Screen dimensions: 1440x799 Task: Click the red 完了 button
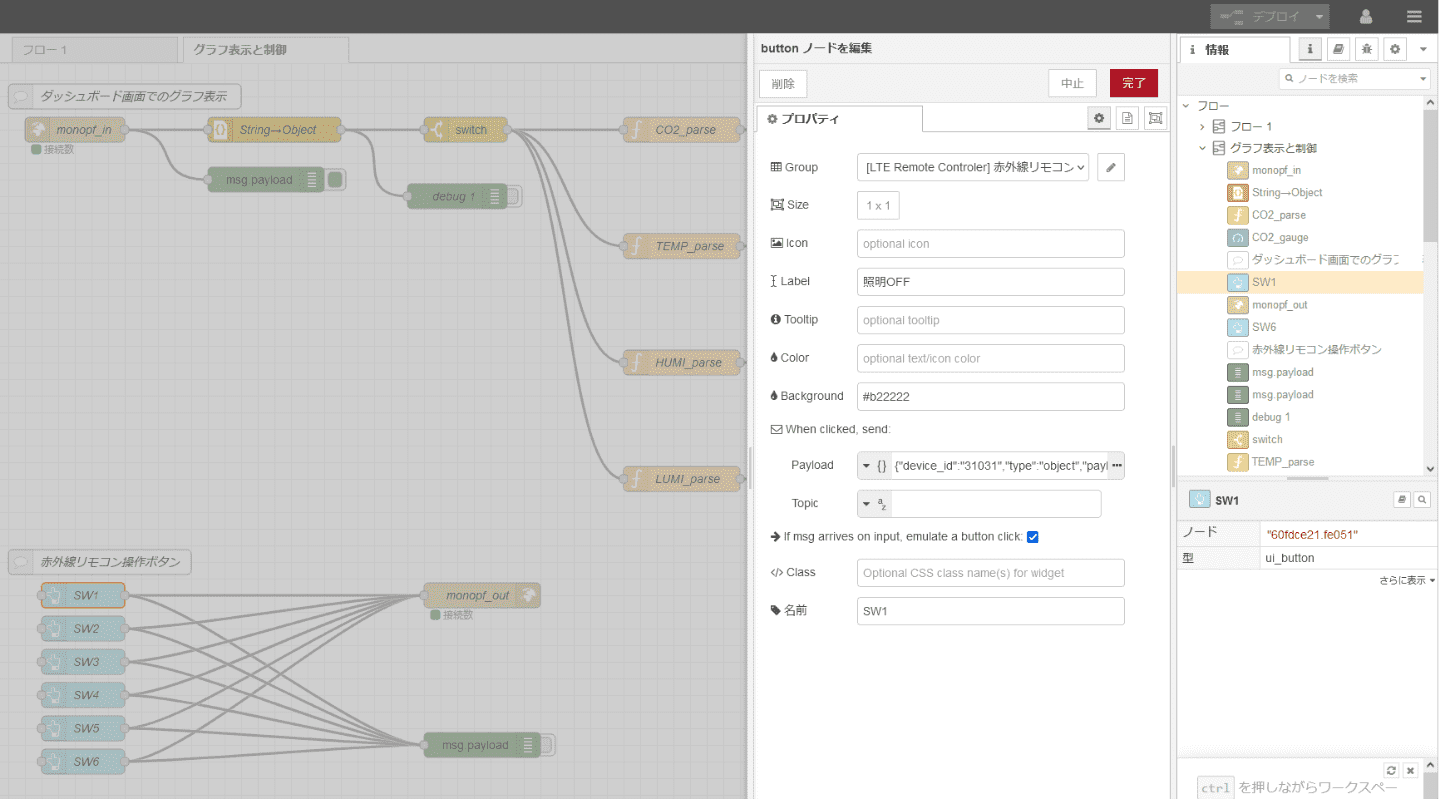click(1133, 83)
